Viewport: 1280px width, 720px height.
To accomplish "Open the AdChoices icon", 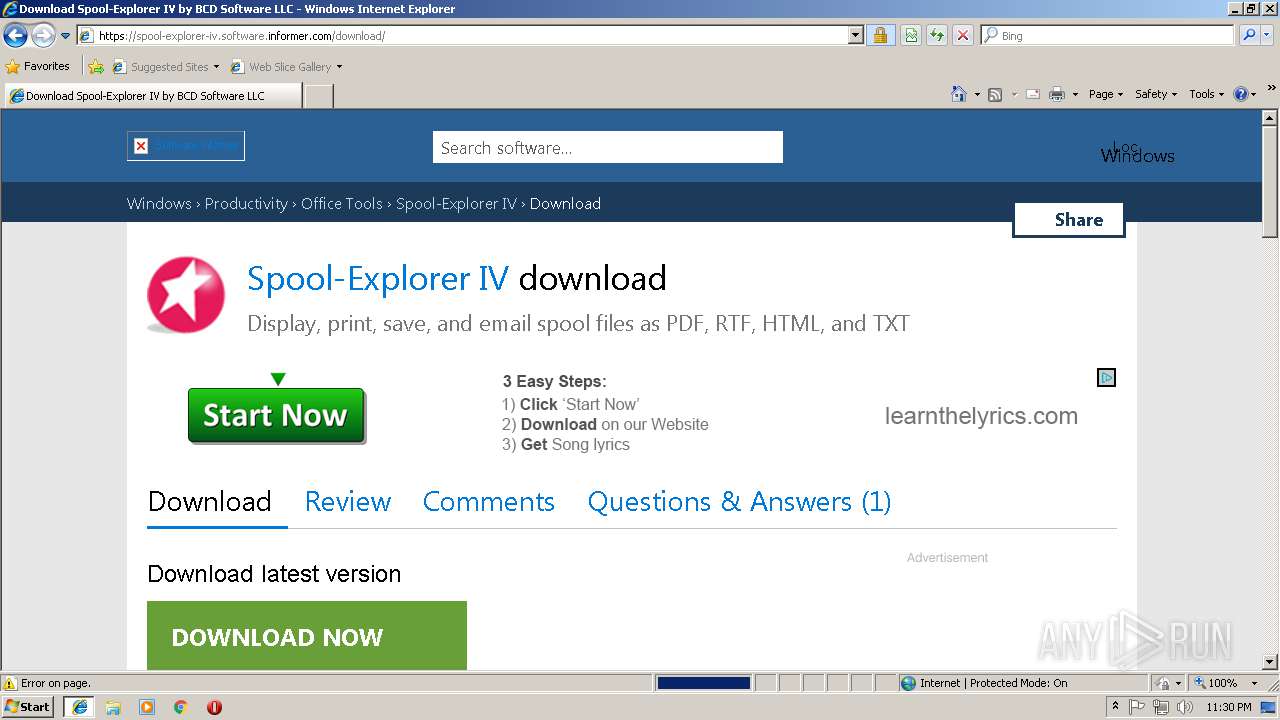I will point(1106,378).
